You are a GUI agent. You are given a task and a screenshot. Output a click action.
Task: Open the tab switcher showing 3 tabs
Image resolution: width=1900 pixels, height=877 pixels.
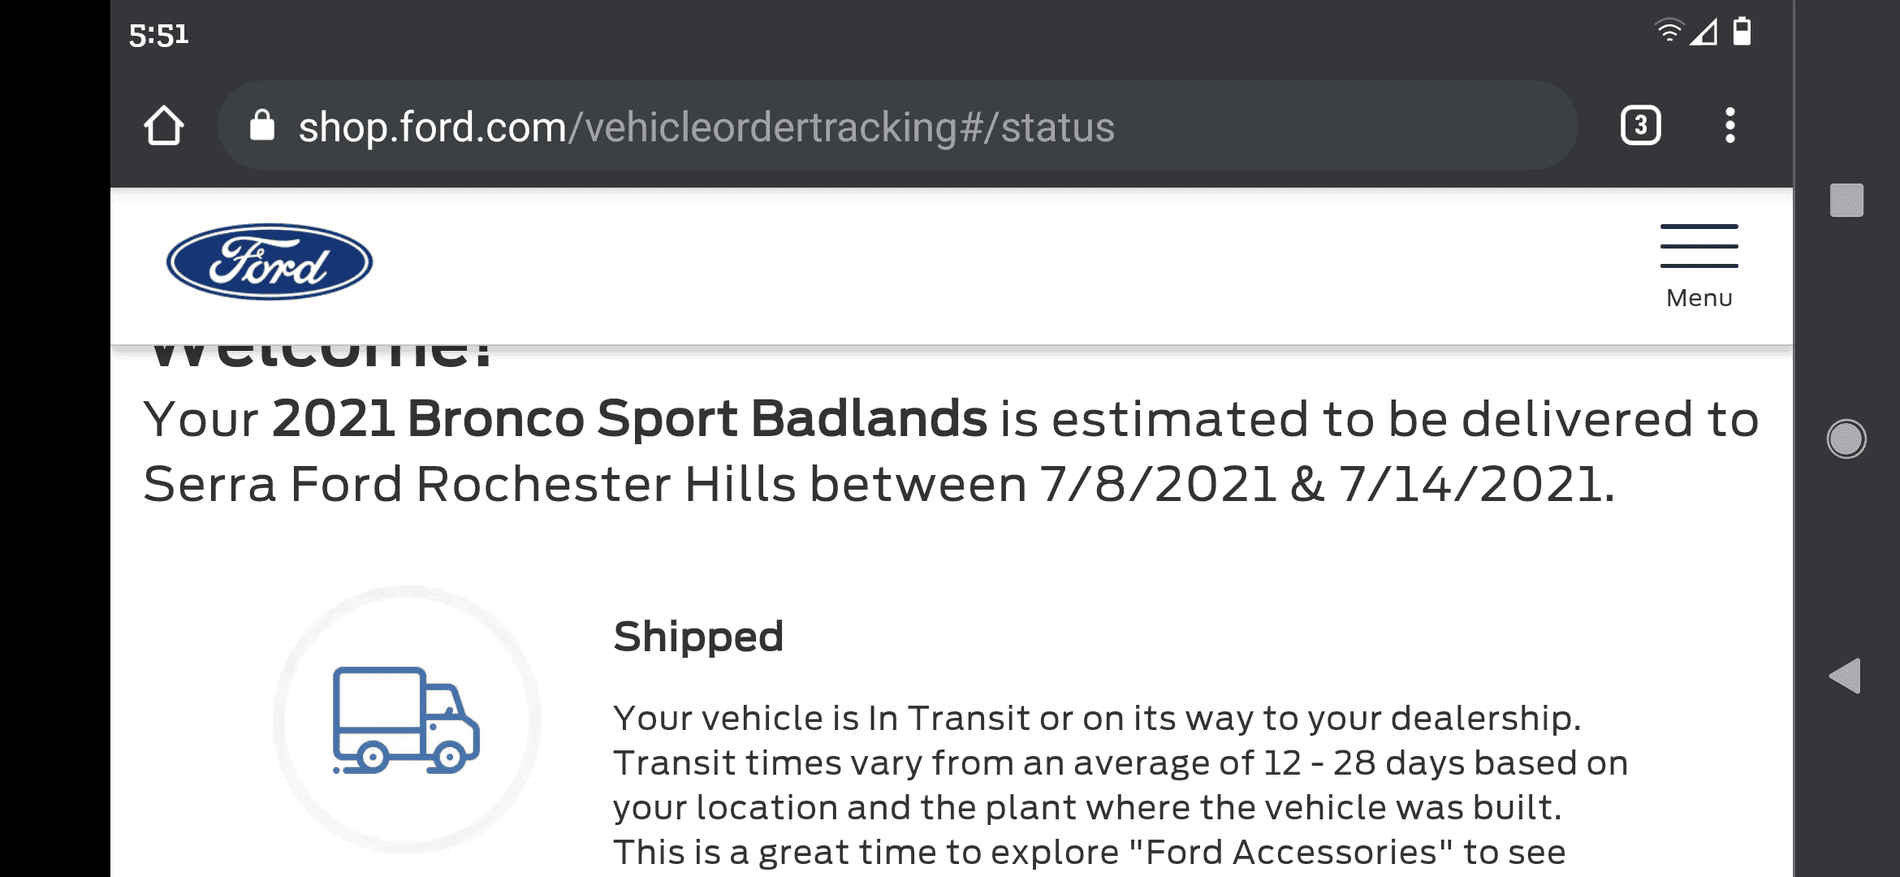[1639, 126]
